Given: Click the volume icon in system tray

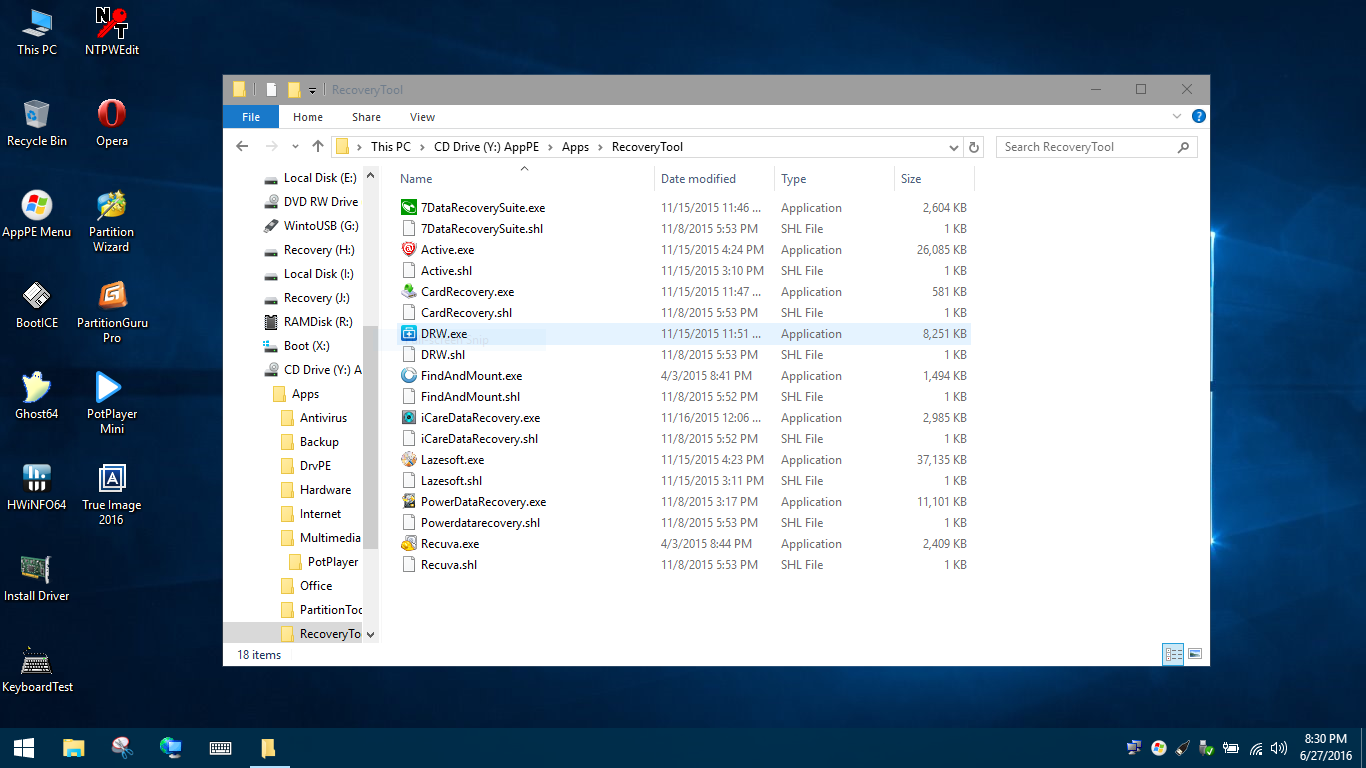Looking at the screenshot, I should [1279, 748].
